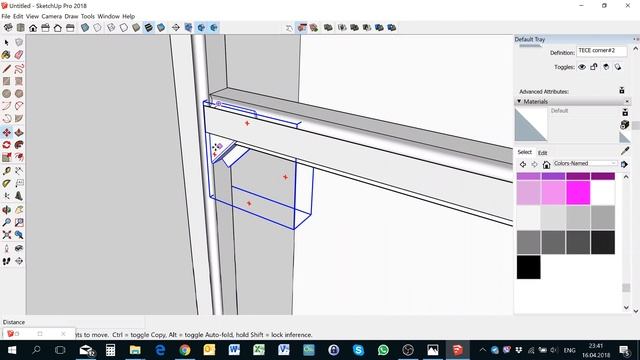640x360 pixels.
Task: Toggle cast shadows icon
Action: [618, 67]
